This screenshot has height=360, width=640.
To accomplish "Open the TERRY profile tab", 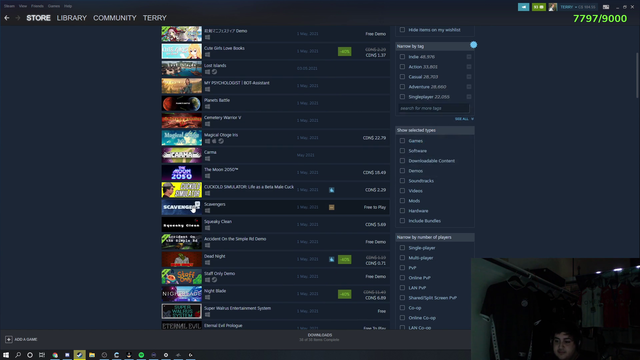I will point(155,18).
